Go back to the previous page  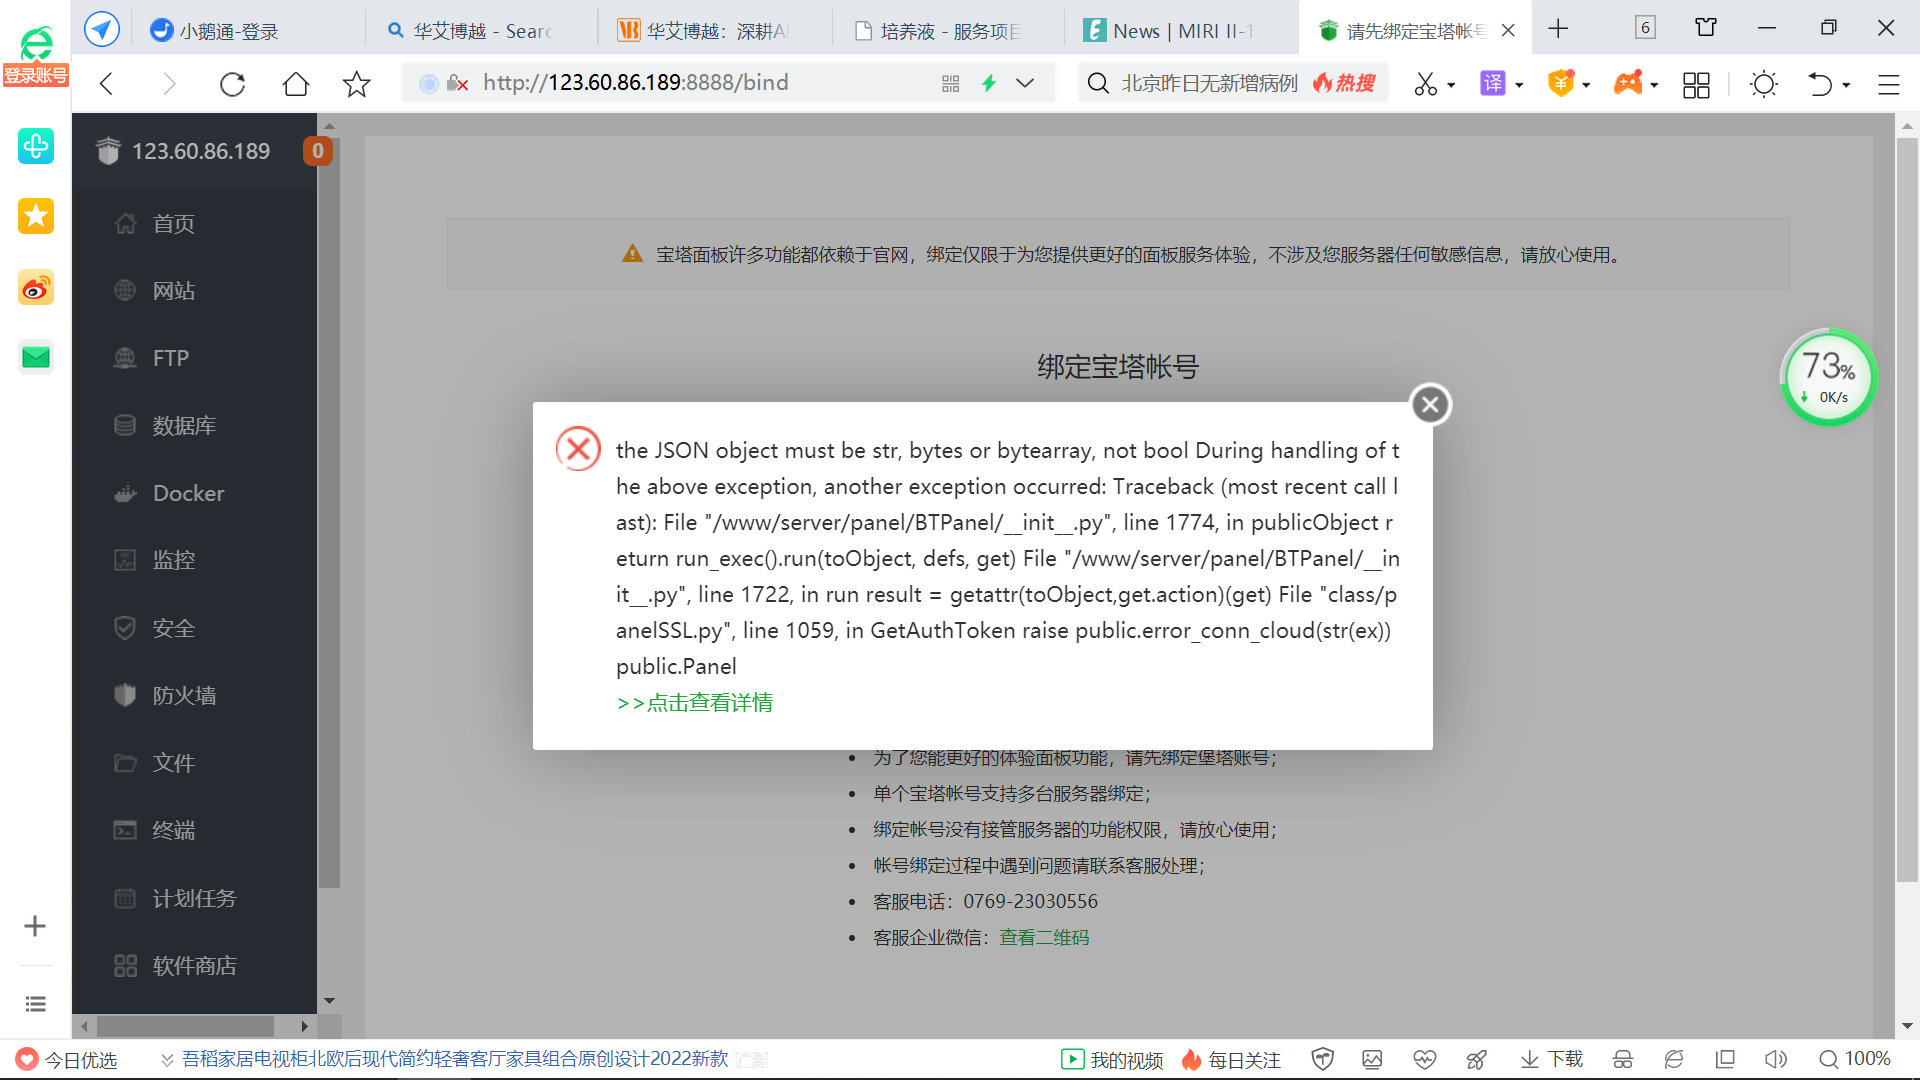[107, 84]
